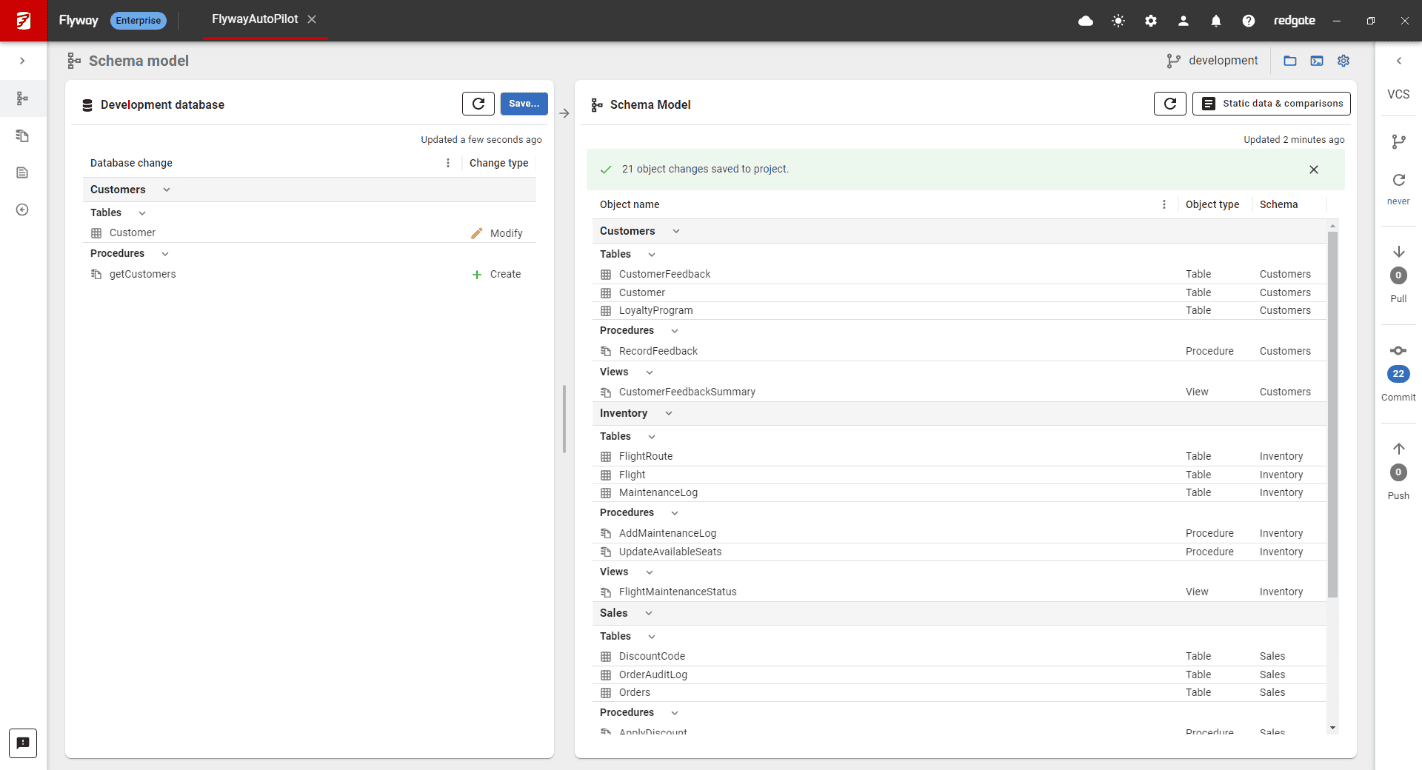The height and width of the screenshot is (770, 1422).
Task: Close the FlywayAutoPilot tab
Action: point(312,20)
